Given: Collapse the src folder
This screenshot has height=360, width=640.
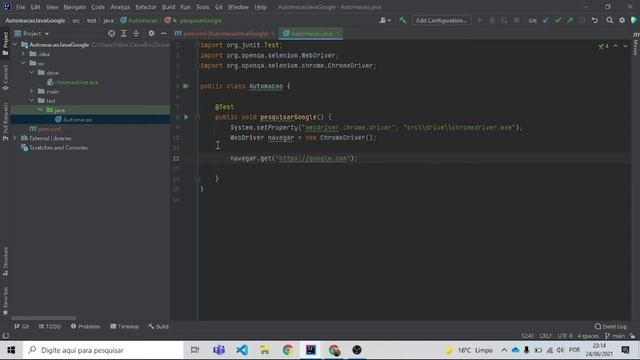Looking at the screenshot, I should click(x=23, y=63).
